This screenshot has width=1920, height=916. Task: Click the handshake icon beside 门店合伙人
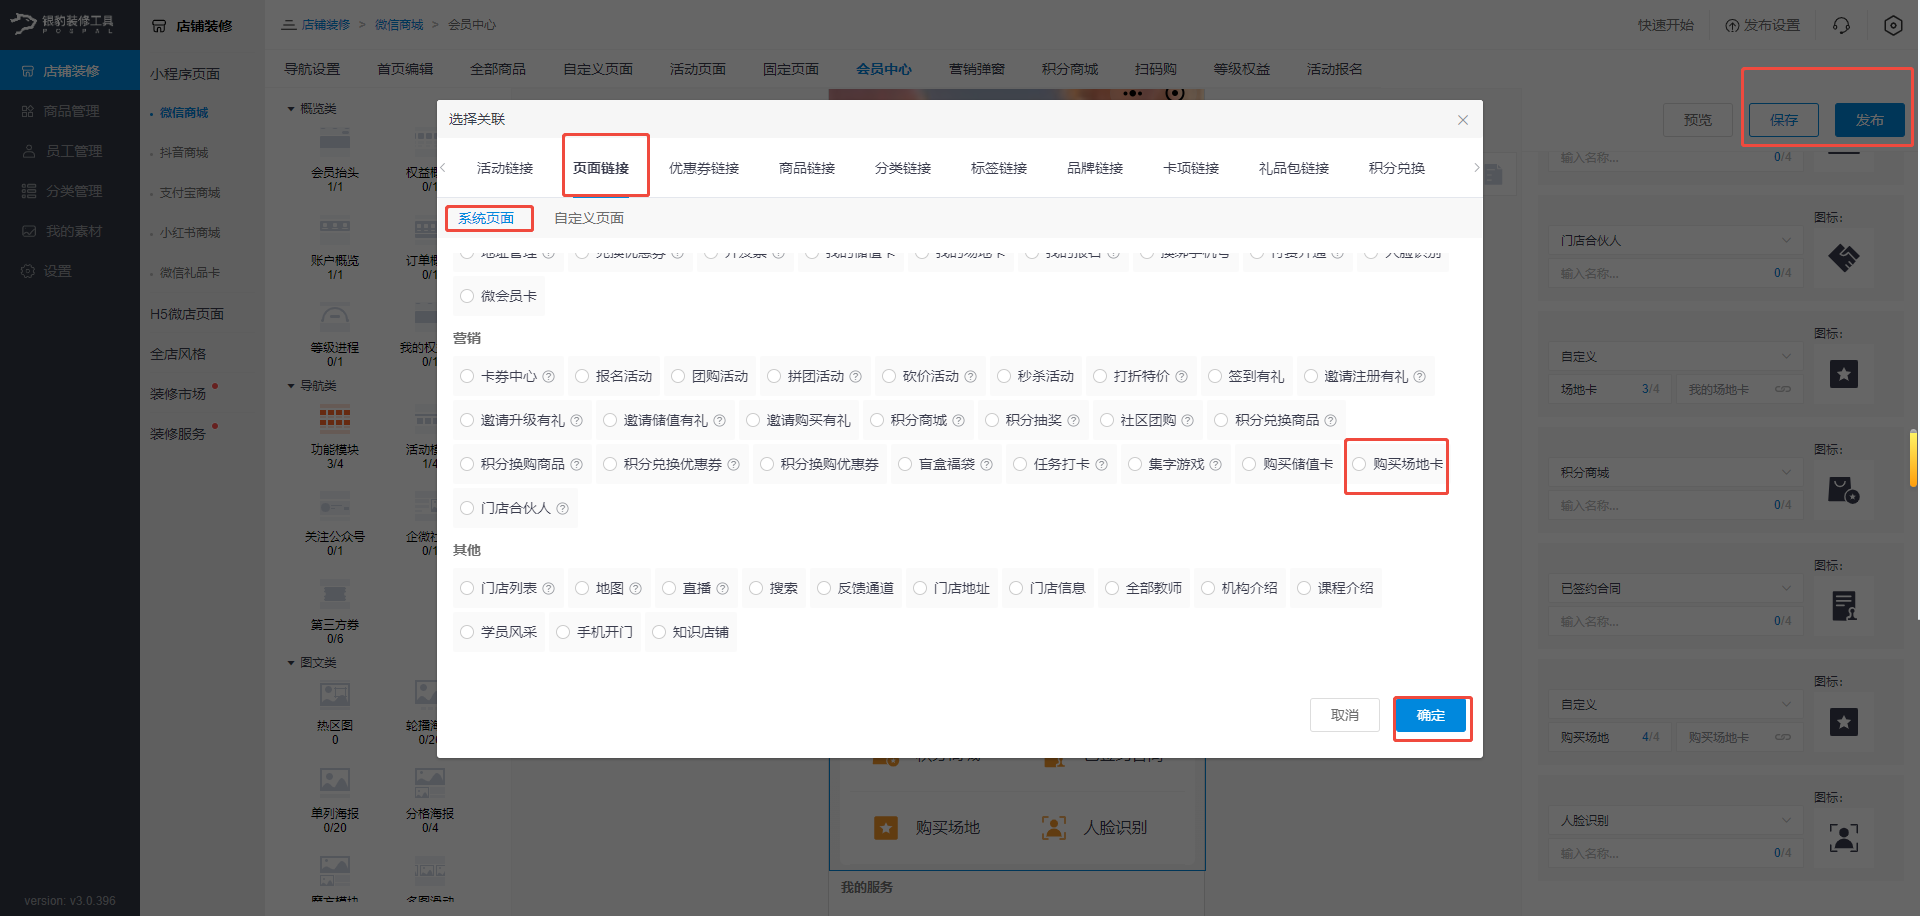pyautogui.click(x=1843, y=257)
